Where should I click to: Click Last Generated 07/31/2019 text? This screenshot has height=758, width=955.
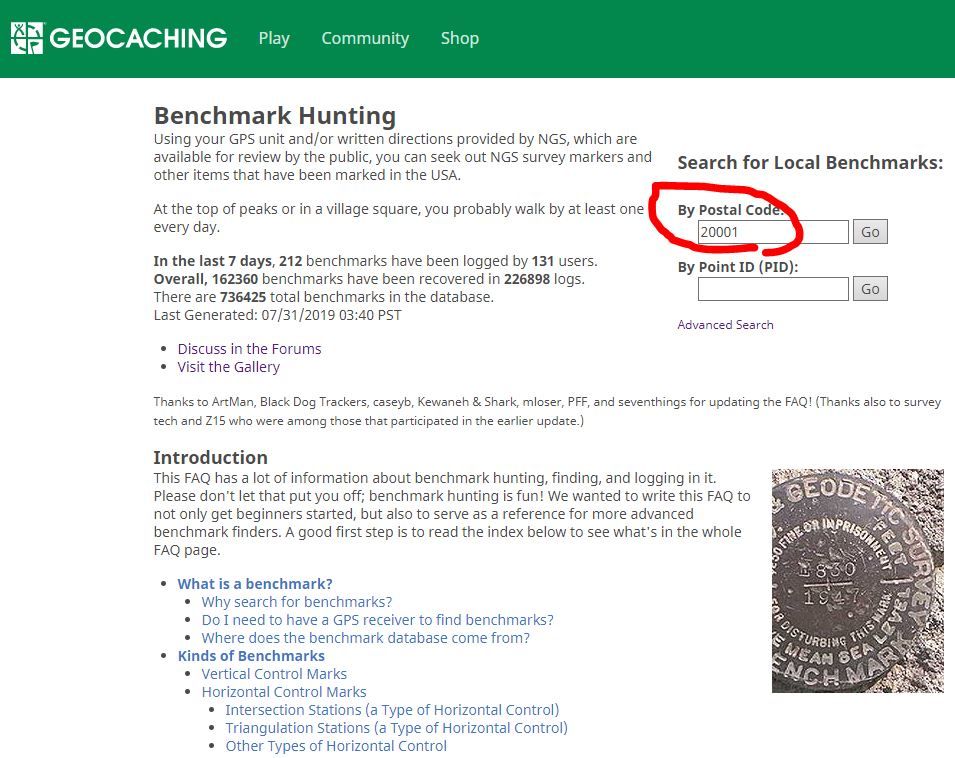[277, 315]
